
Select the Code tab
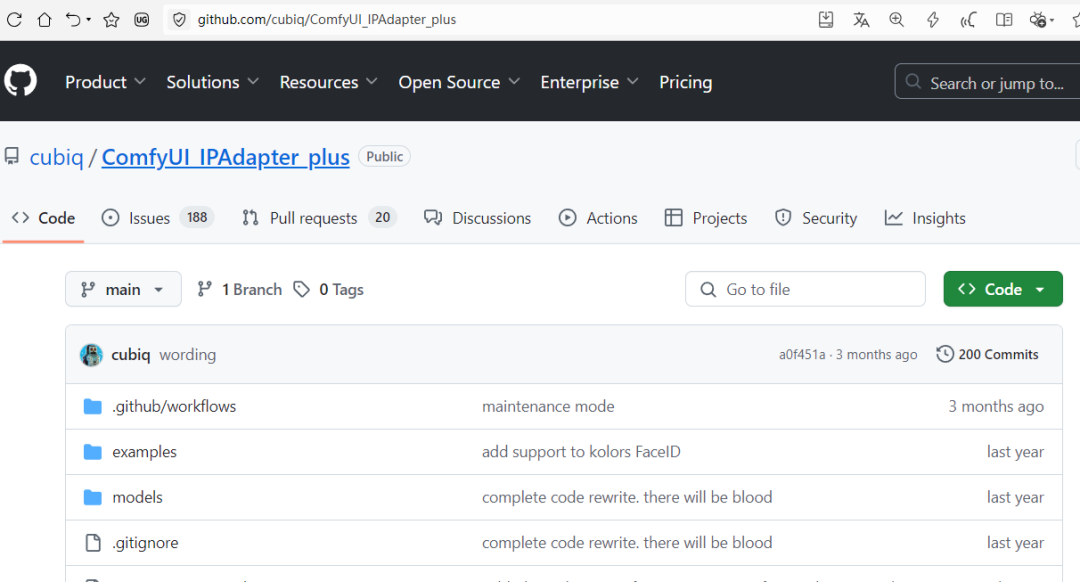click(43, 218)
